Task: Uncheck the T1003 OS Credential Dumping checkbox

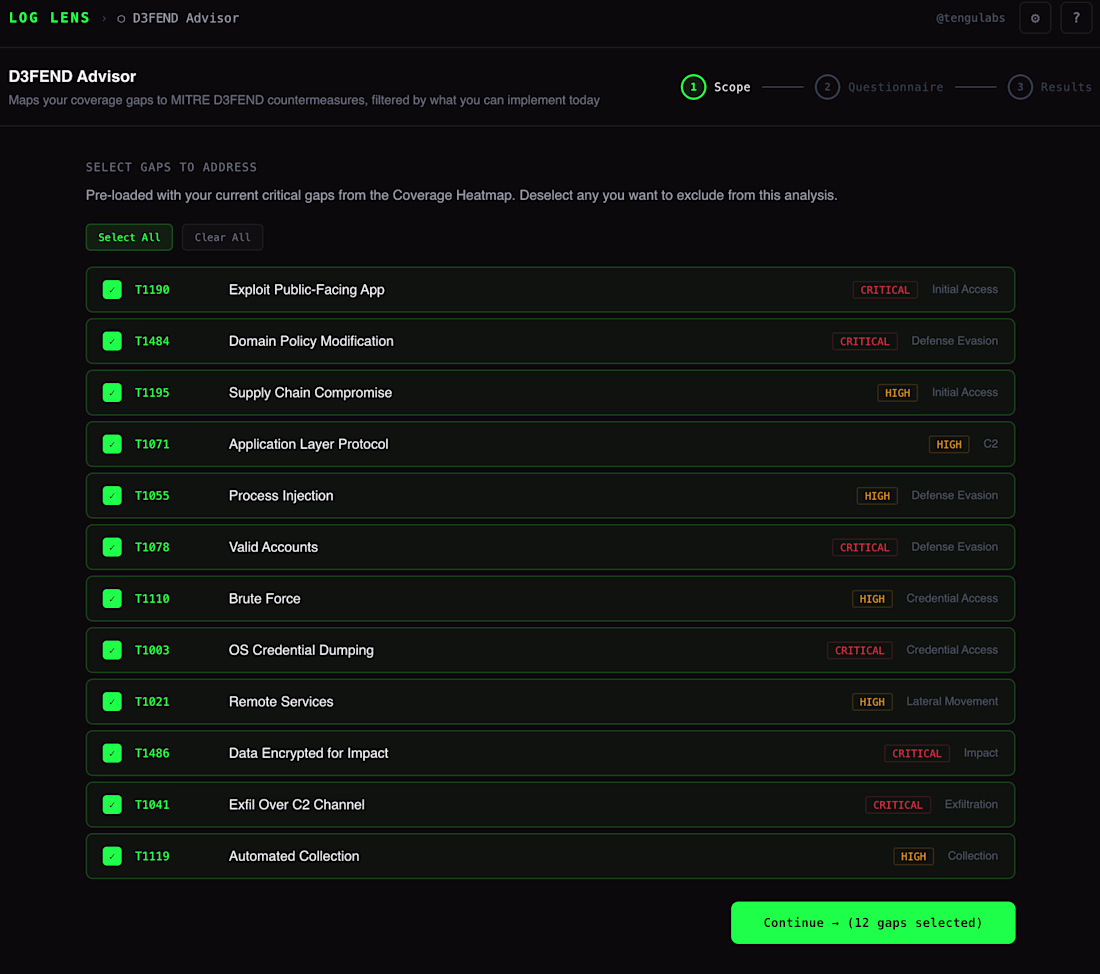Action: 112,651
